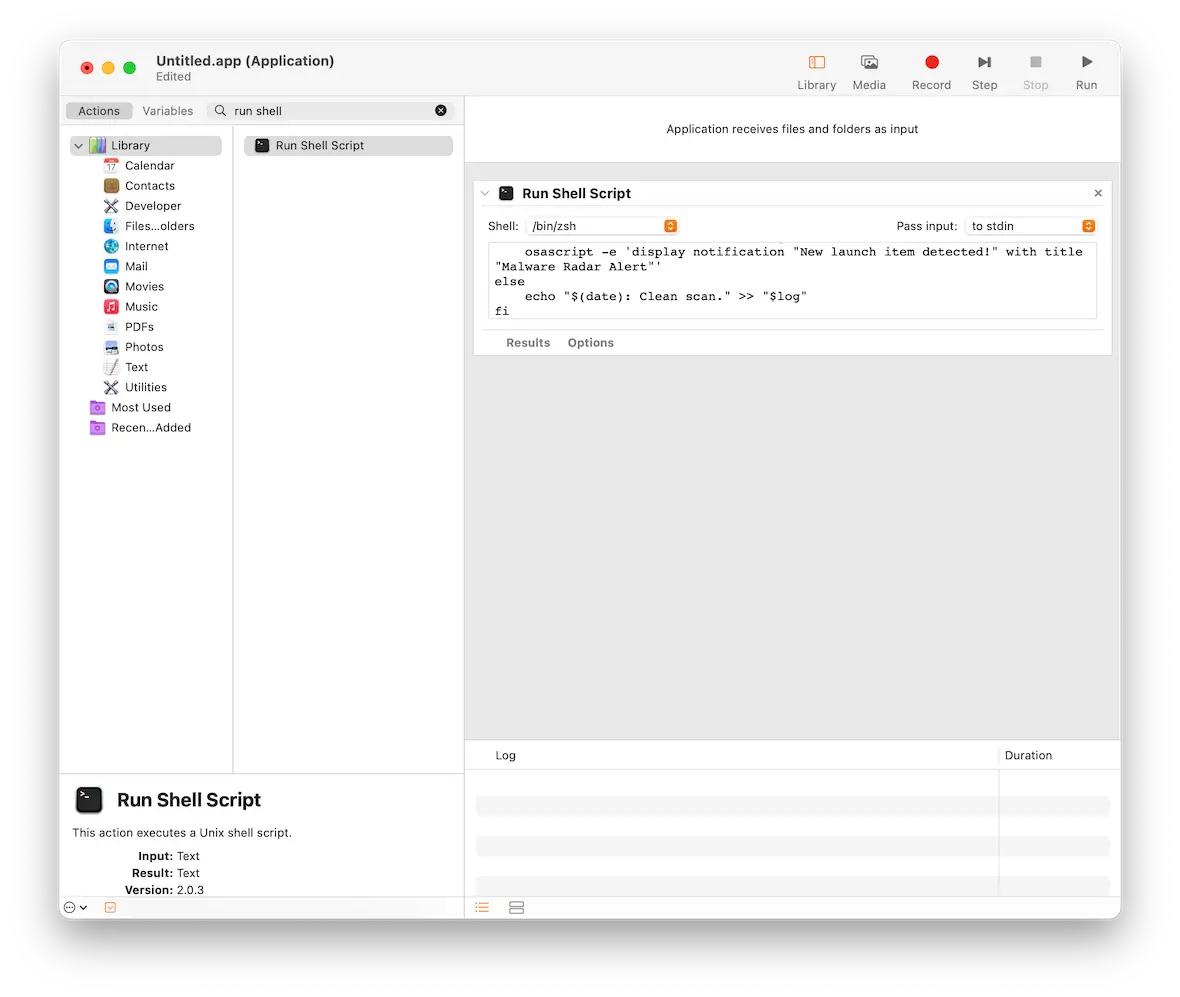Select the Text category icon
Viewport: 1180px width, 997px height.
point(111,367)
